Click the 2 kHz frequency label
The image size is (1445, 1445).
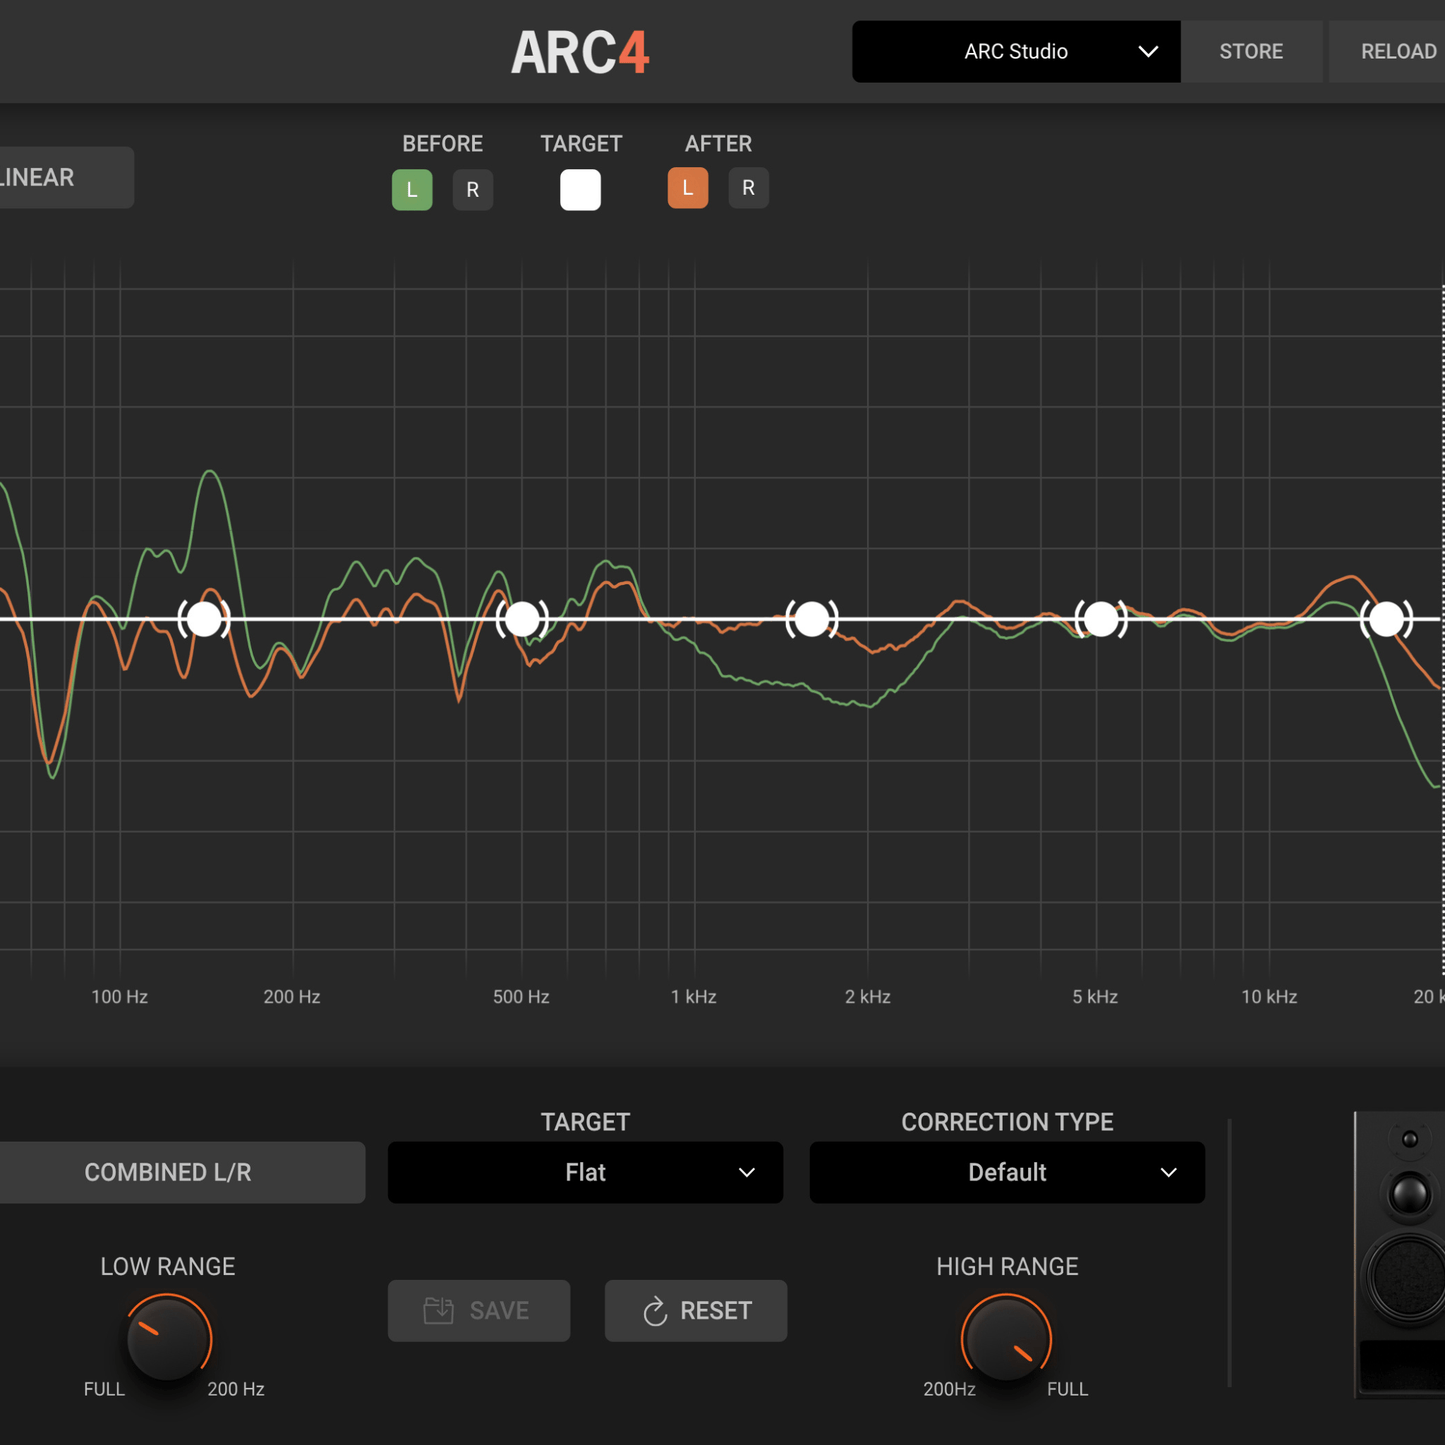[867, 997]
